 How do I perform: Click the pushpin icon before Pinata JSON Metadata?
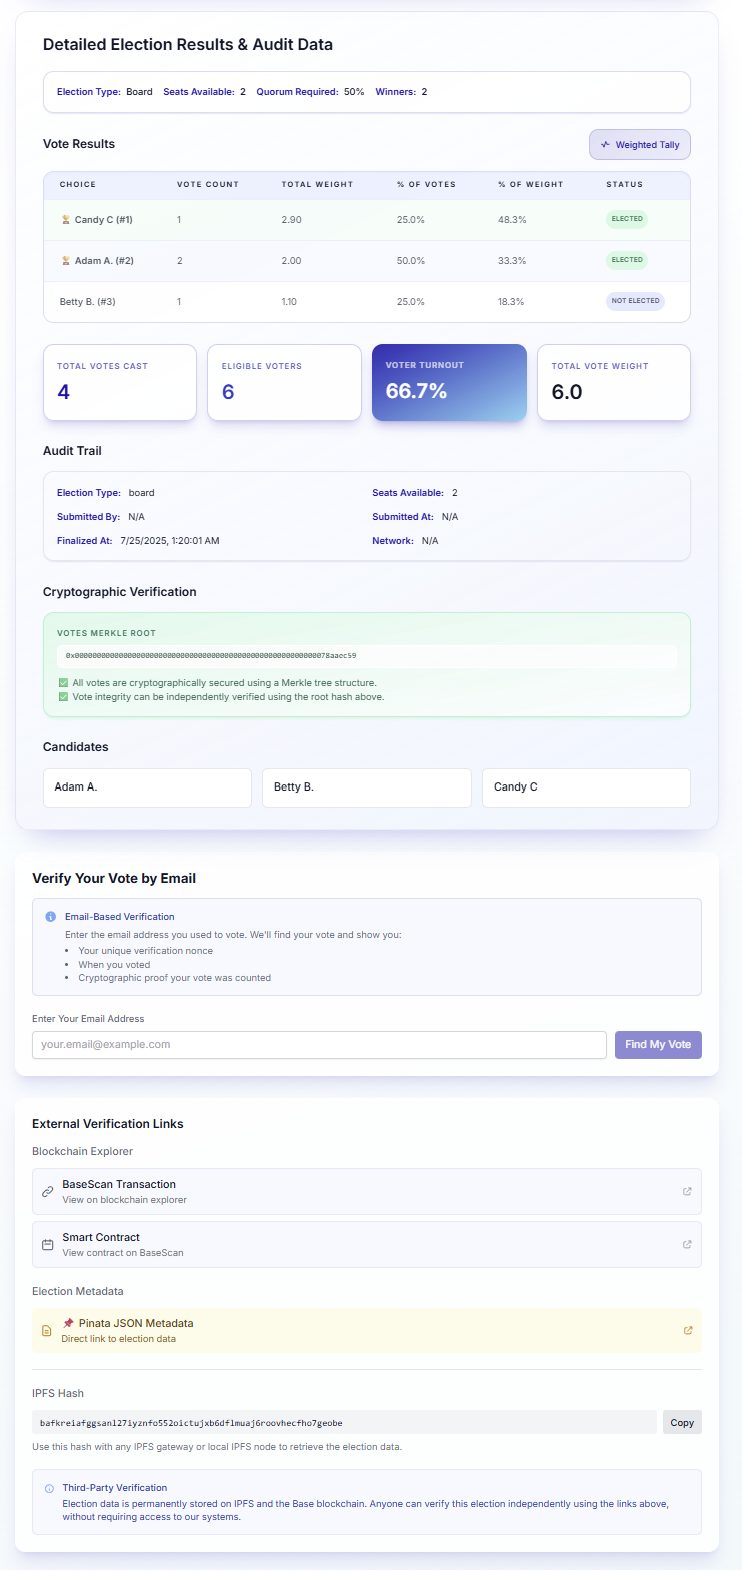pyautogui.click(x=69, y=1323)
